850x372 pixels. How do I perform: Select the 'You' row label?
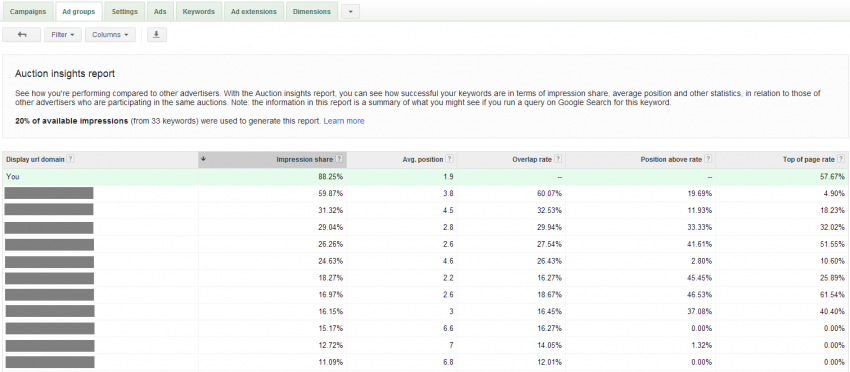(12, 177)
